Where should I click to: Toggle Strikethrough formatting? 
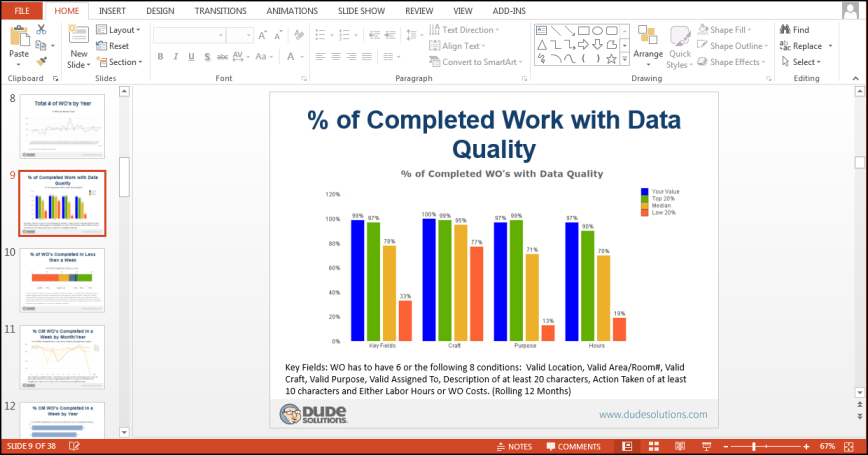pyautogui.click(x=223, y=56)
